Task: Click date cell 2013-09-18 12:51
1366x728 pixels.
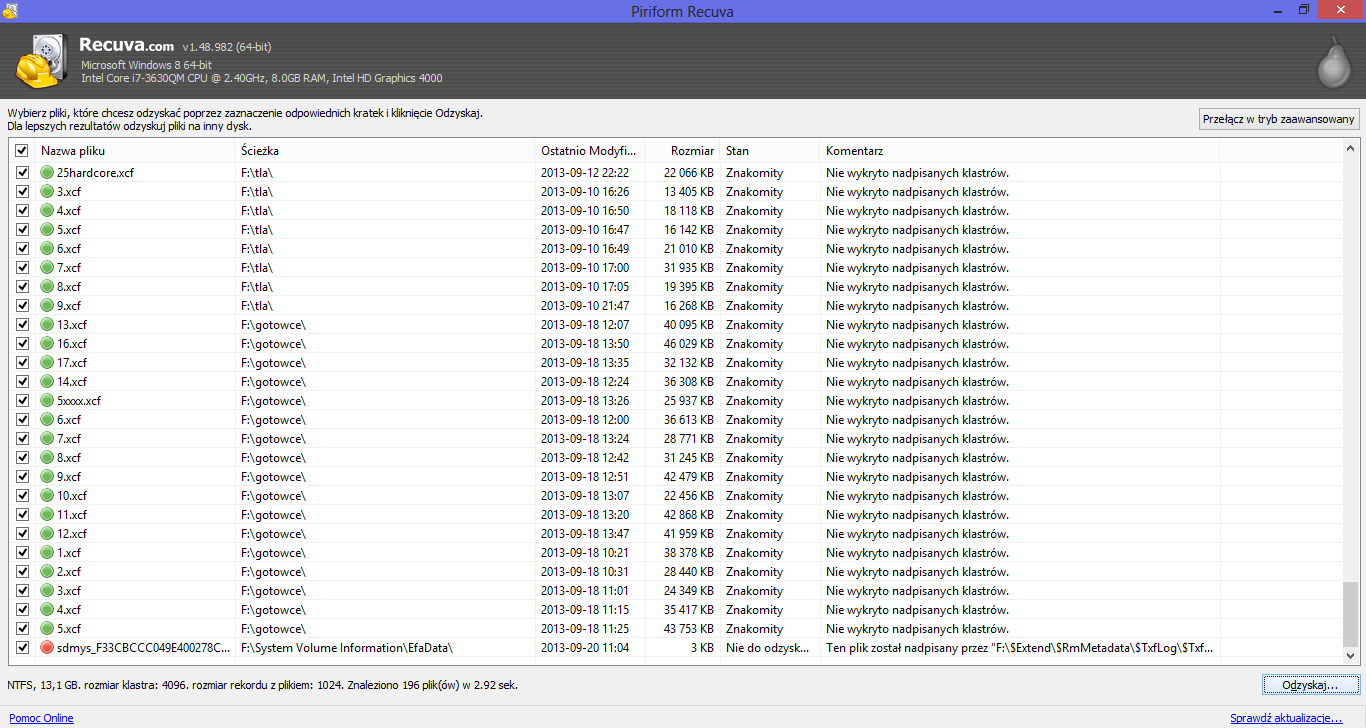Action: (x=585, y=477)
